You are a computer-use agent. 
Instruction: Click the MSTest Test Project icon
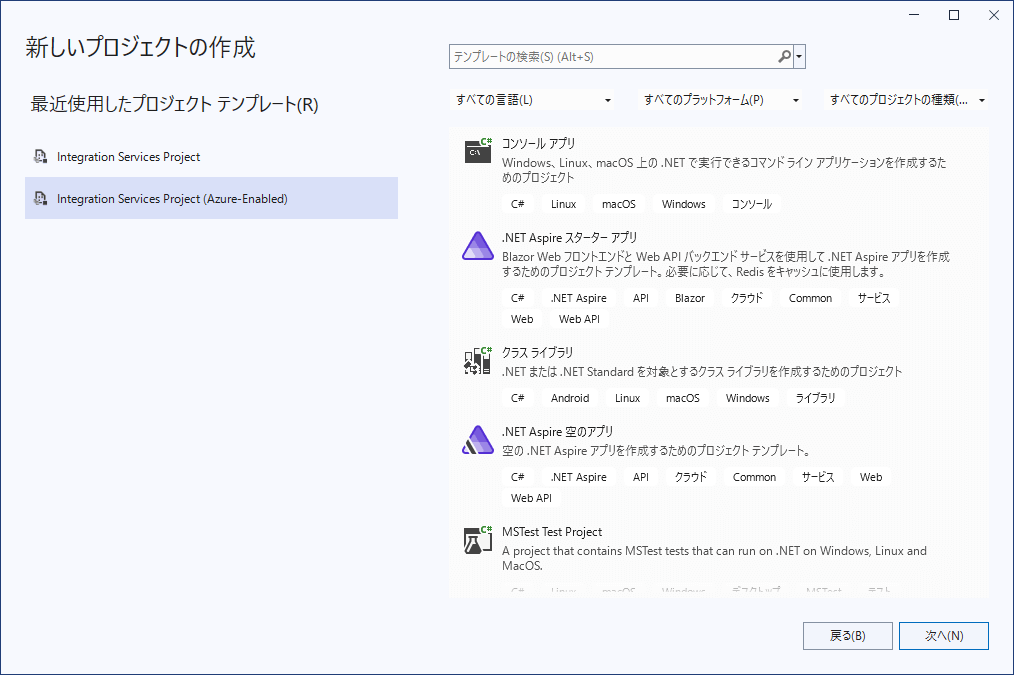pyautogui.click(x=477, y=540)
